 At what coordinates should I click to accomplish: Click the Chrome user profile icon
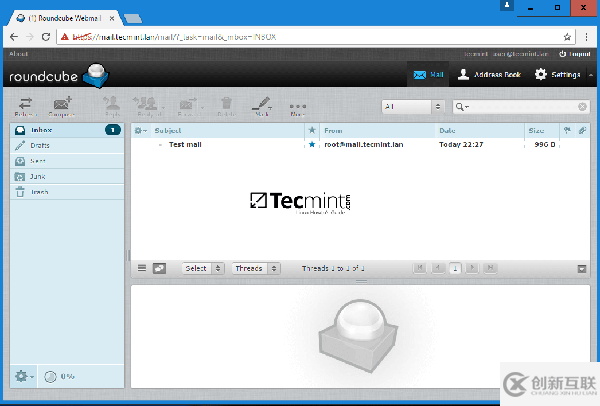[507, 5]
